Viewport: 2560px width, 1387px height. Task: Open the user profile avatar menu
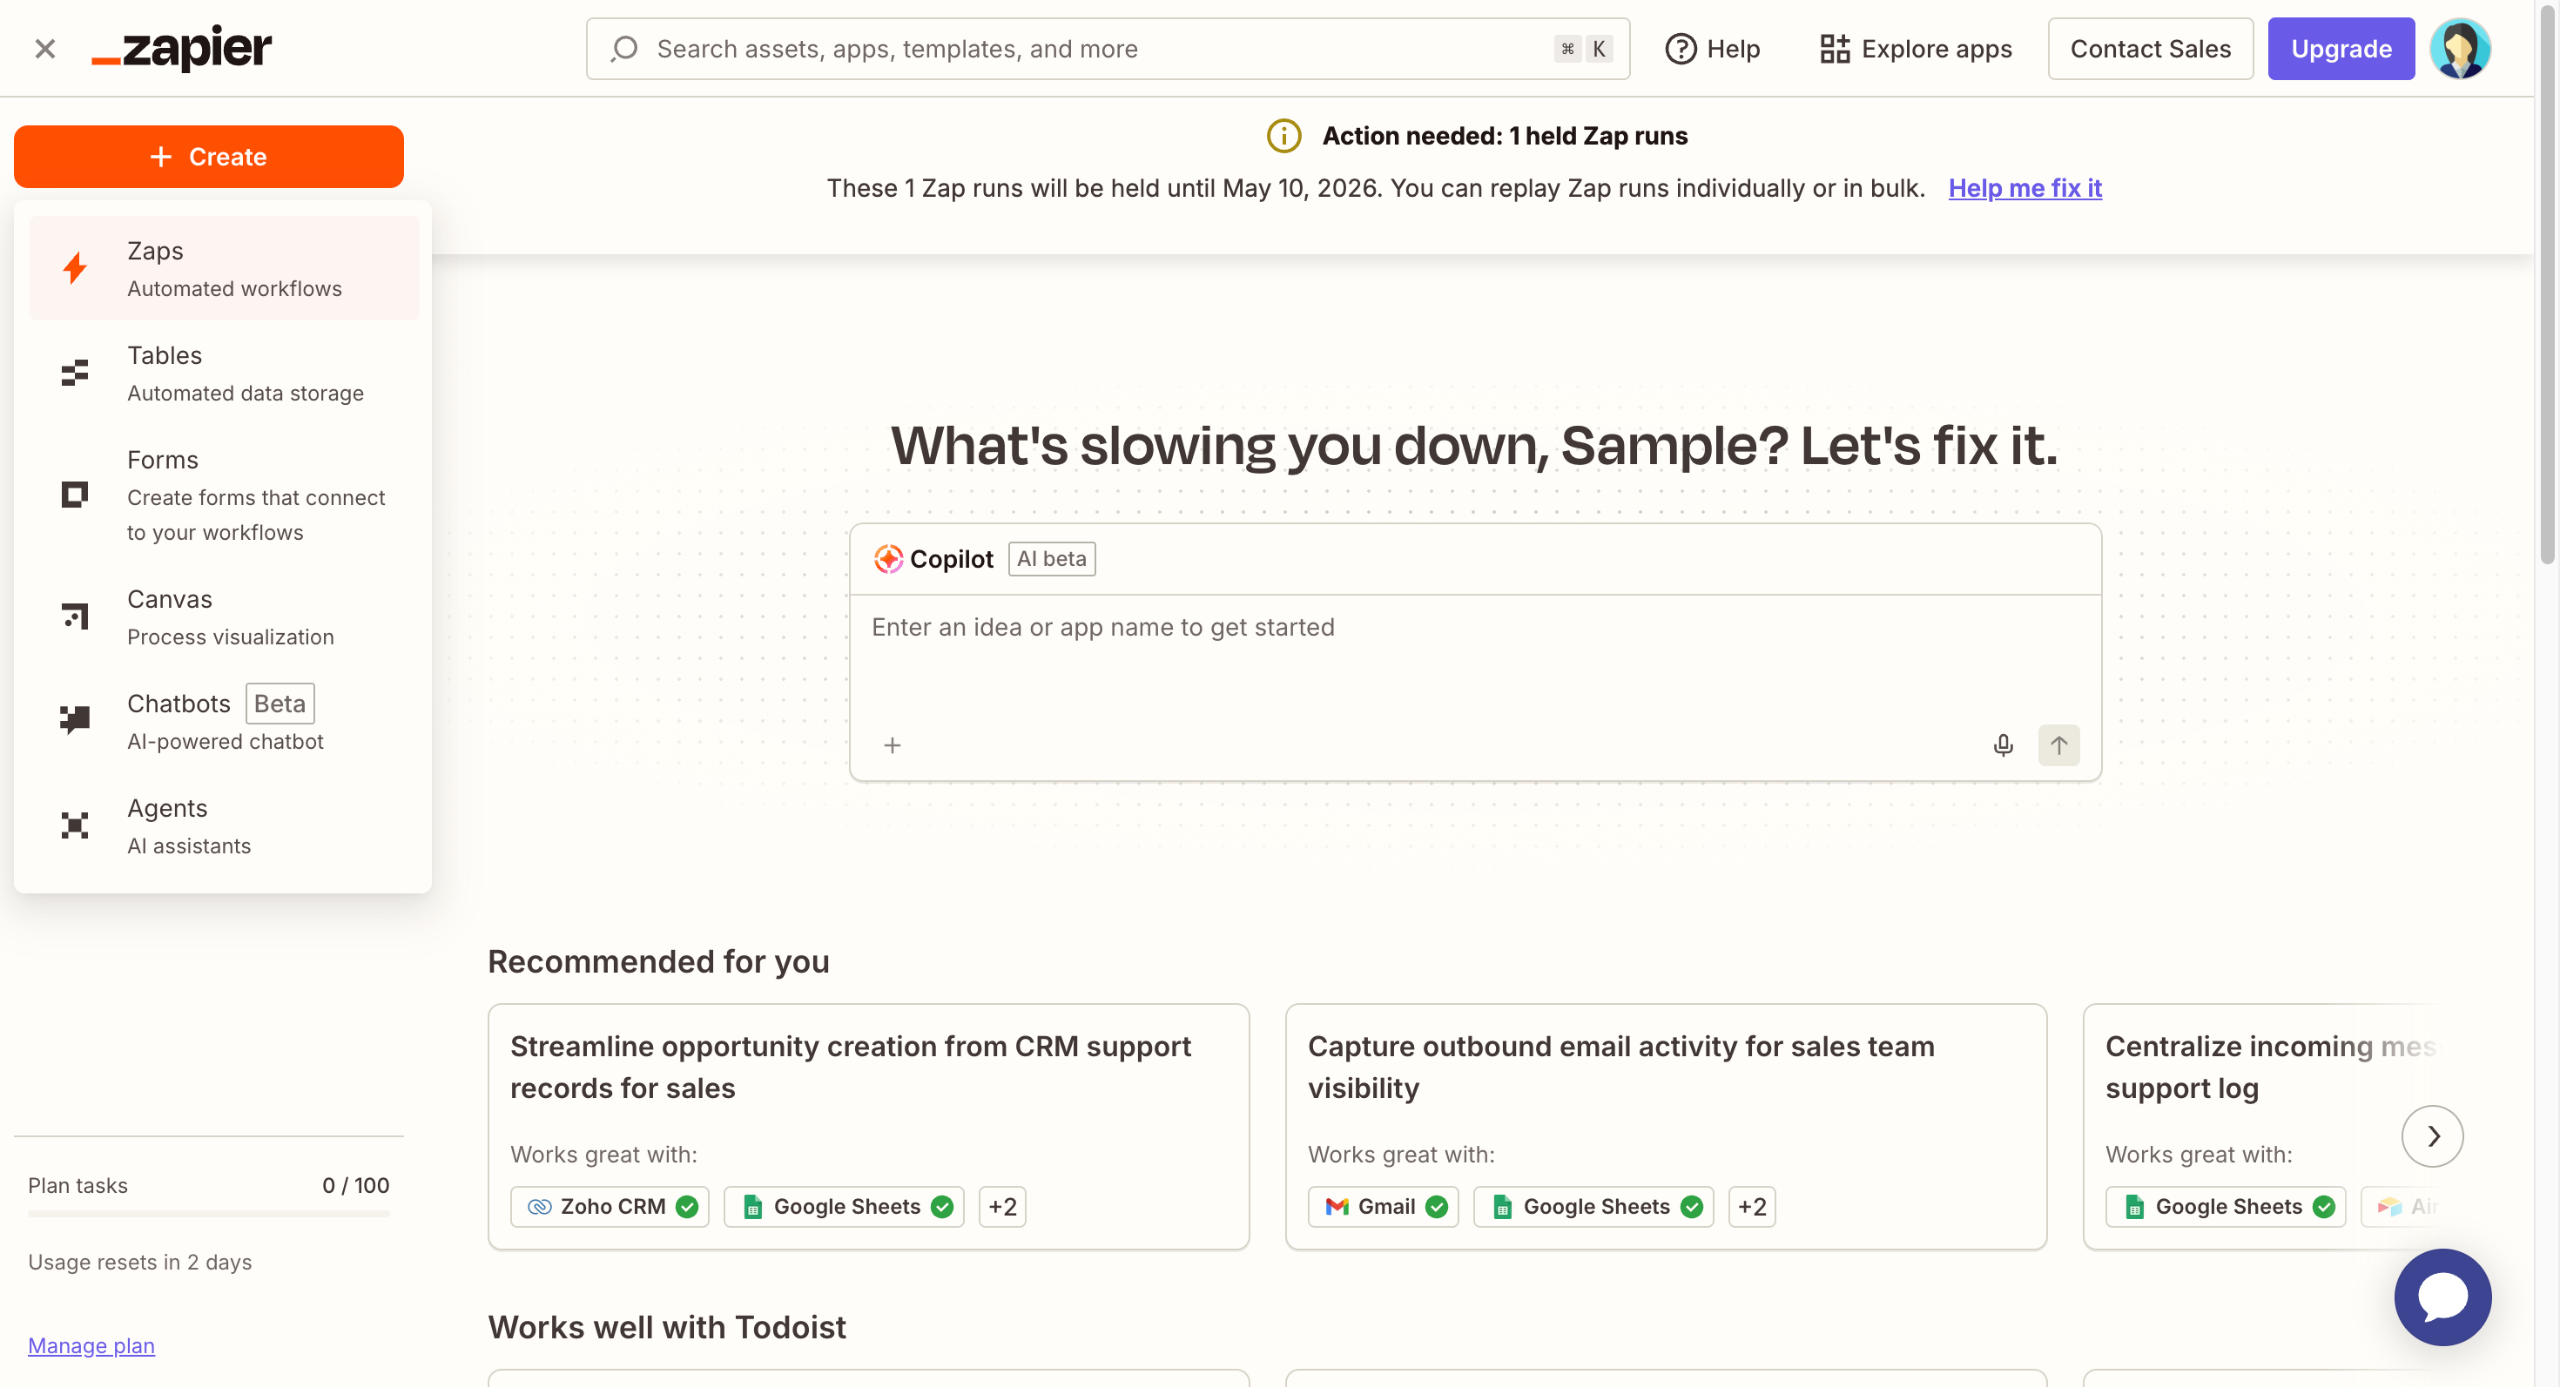[x=2459, y=48]
